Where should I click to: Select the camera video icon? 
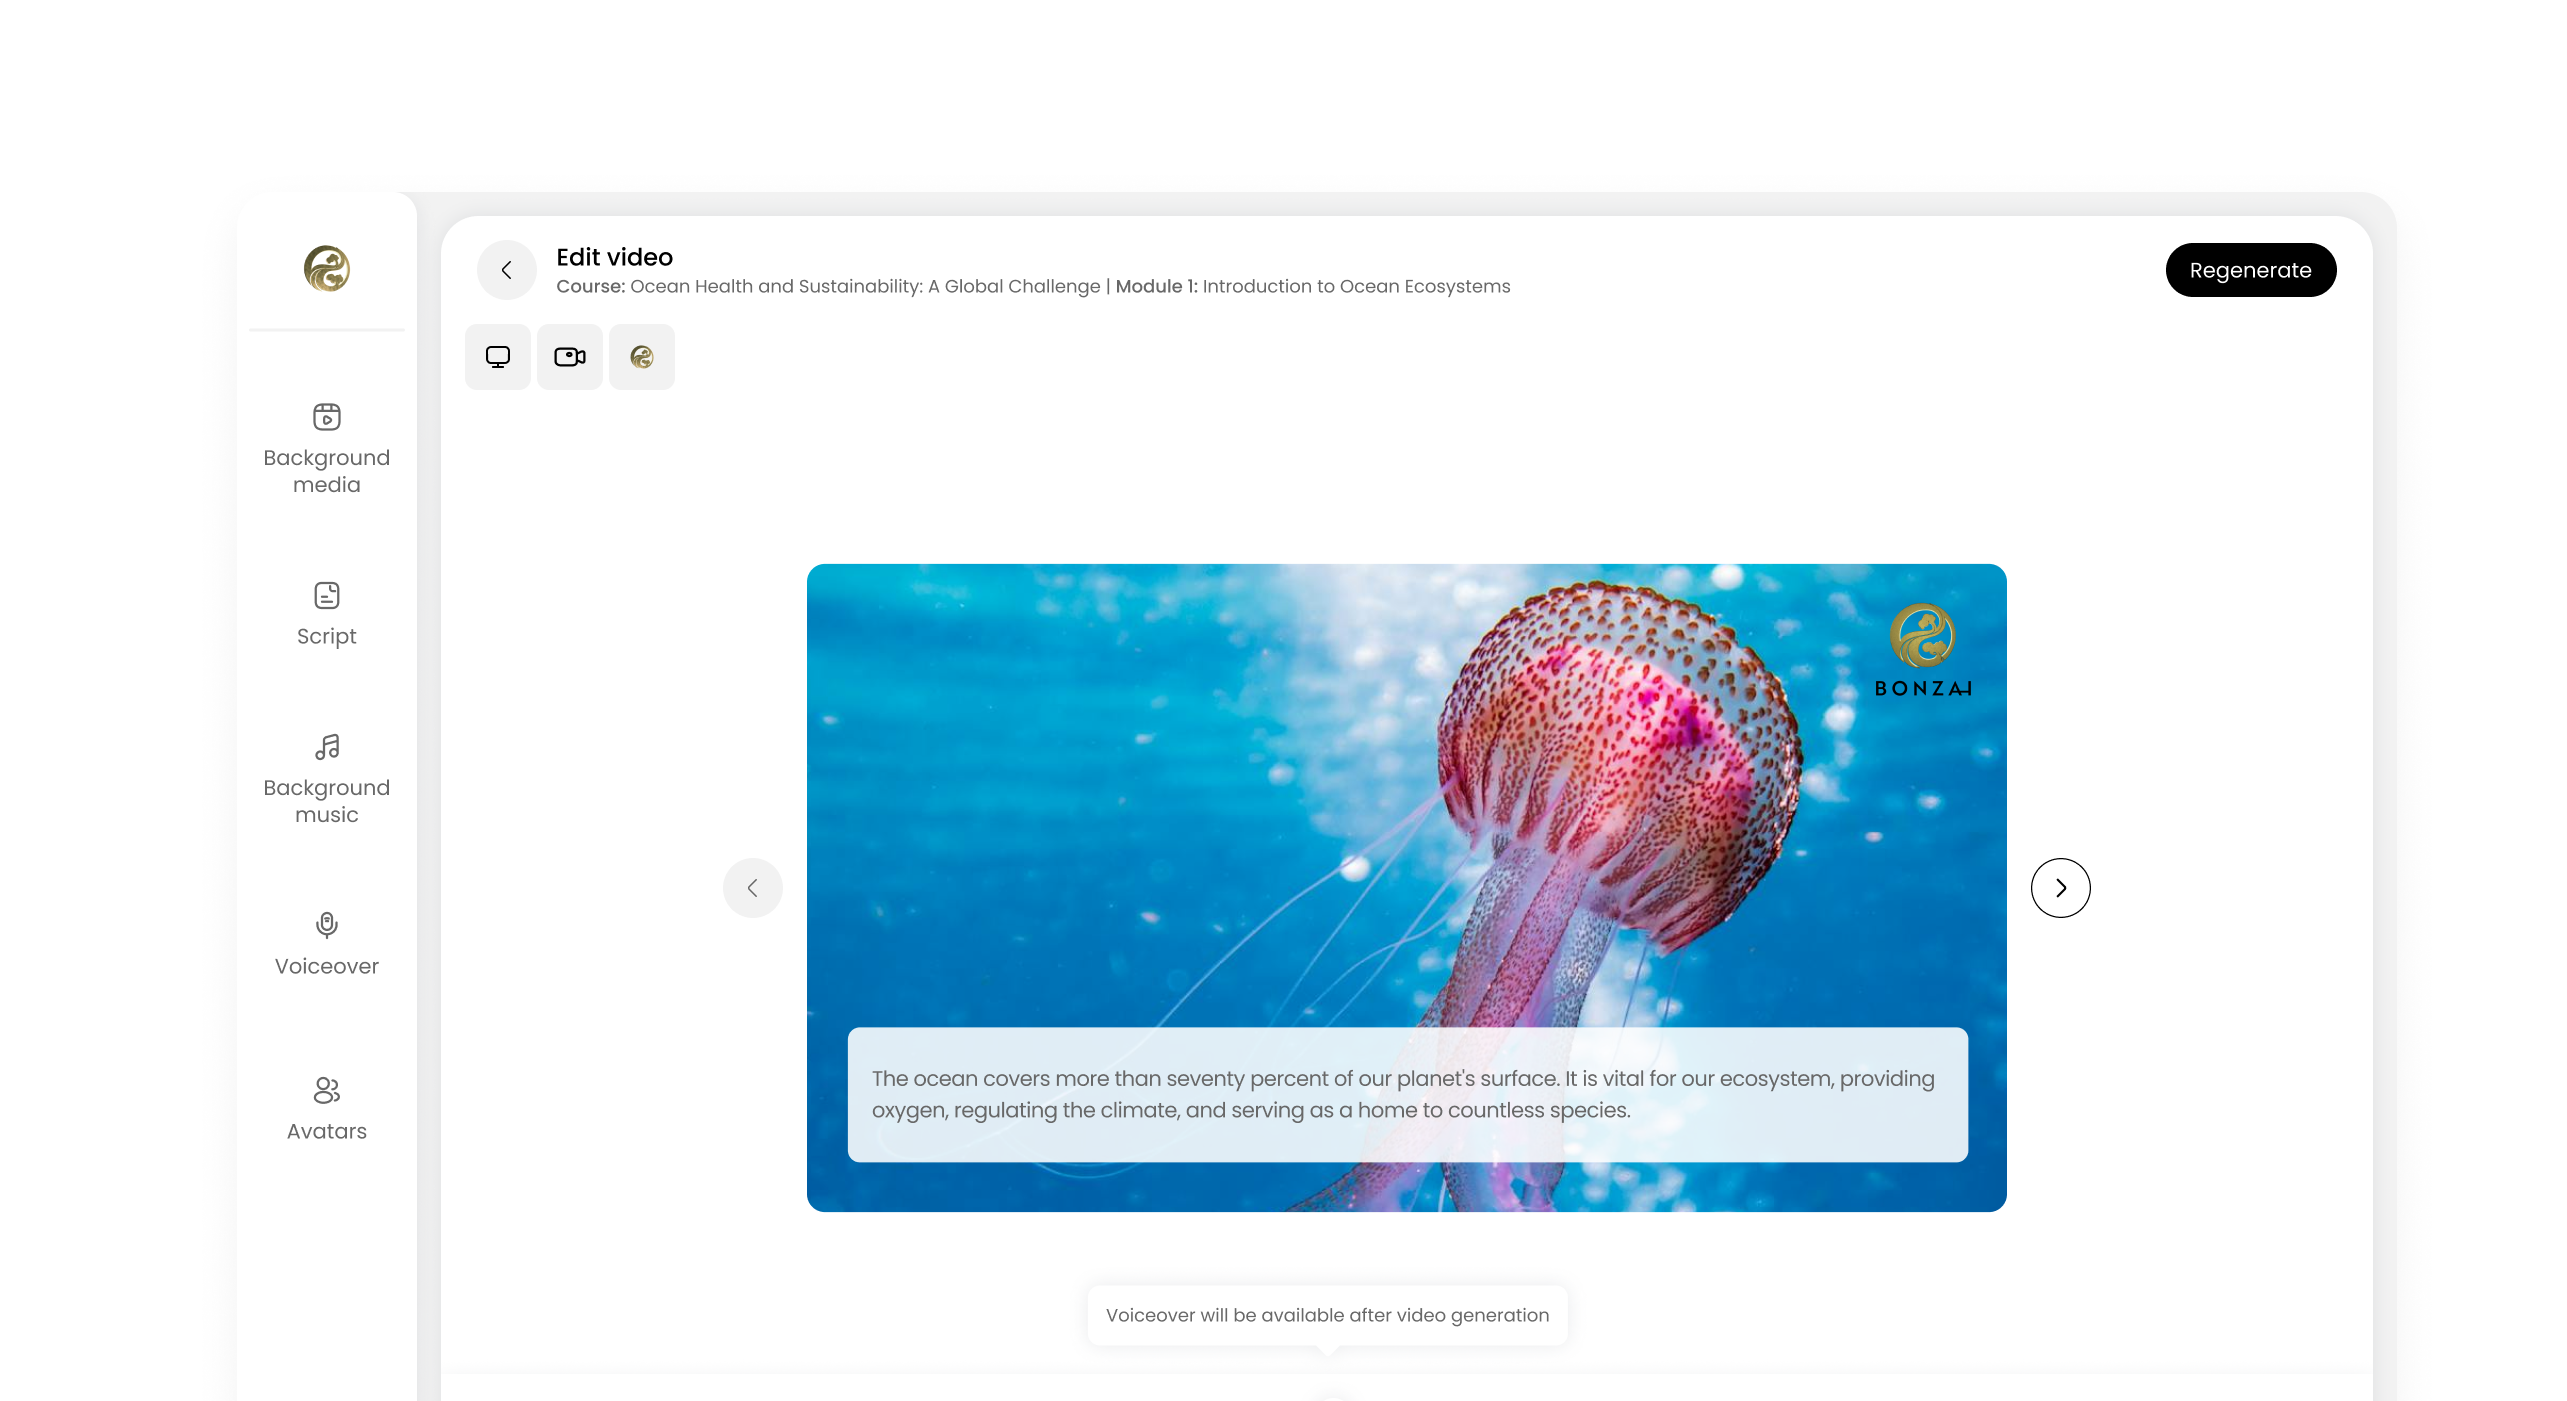coord(570,357)
